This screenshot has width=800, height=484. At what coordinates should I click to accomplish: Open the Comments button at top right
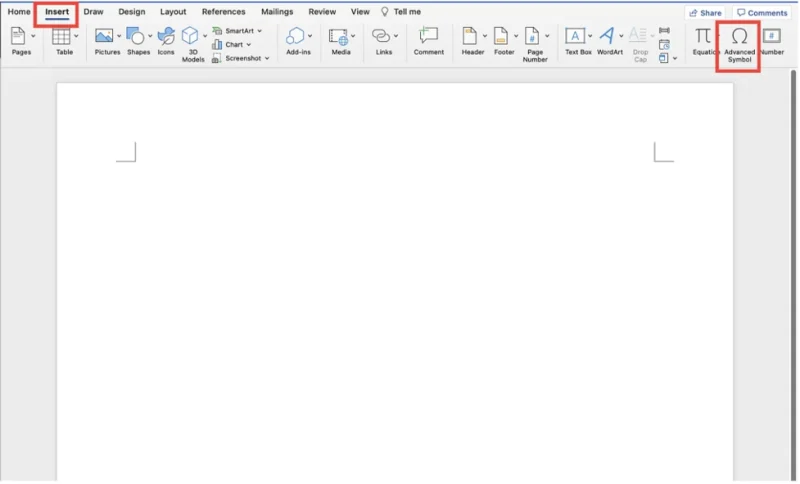tap(762, 13)
